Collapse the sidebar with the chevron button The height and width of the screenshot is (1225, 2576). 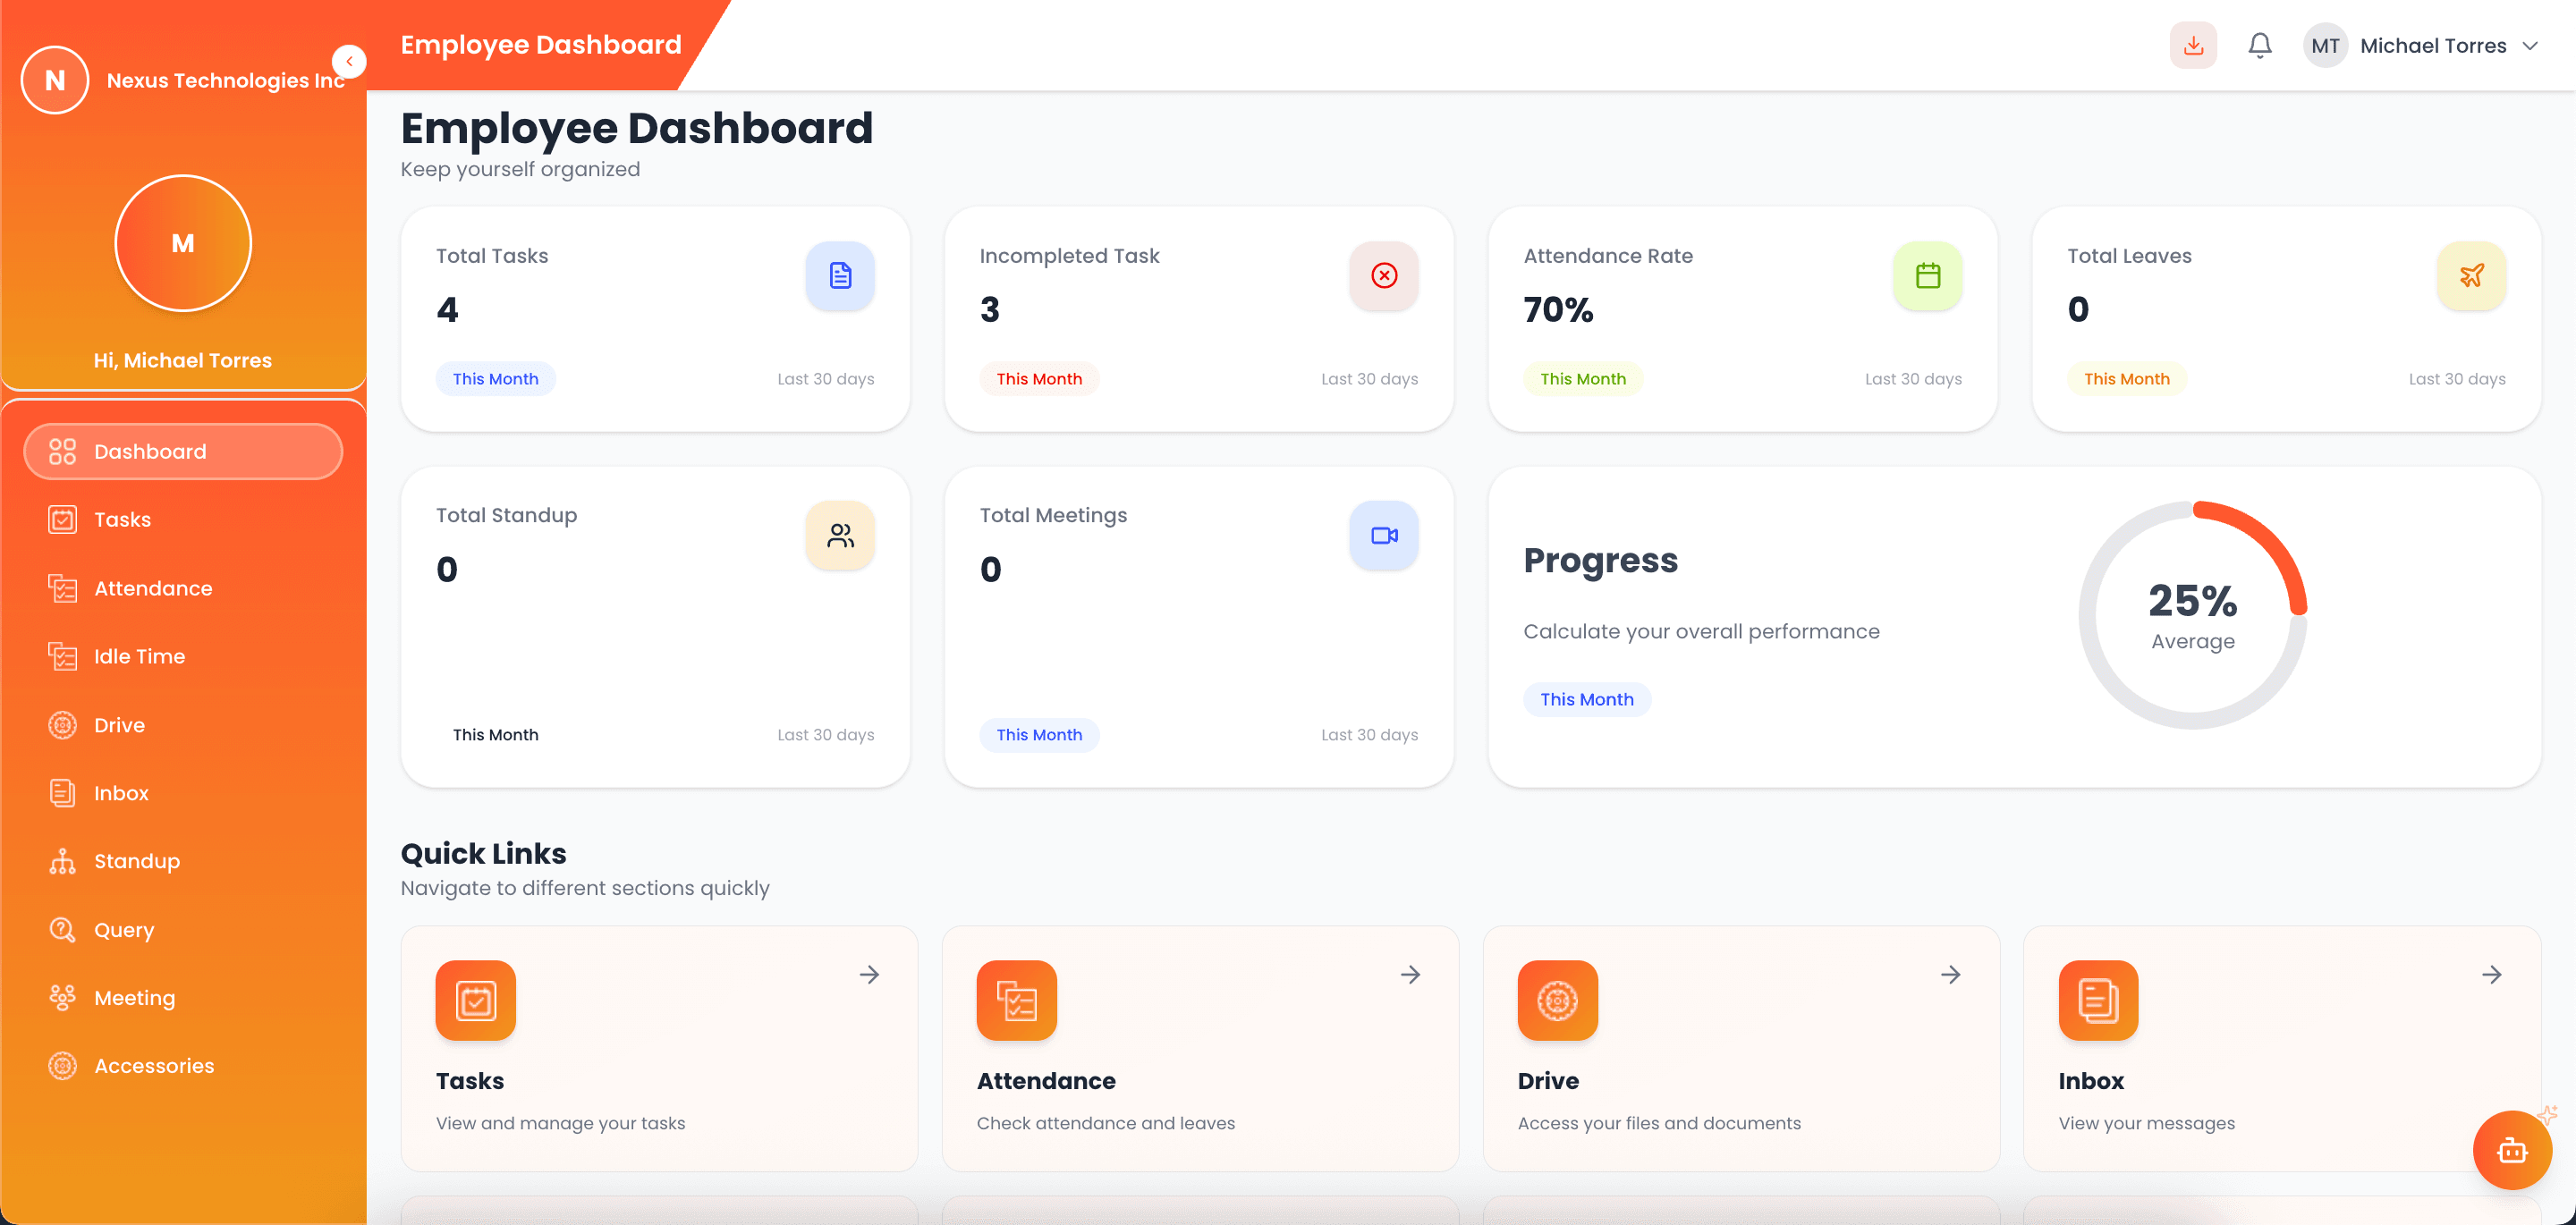tap(349, 61)
